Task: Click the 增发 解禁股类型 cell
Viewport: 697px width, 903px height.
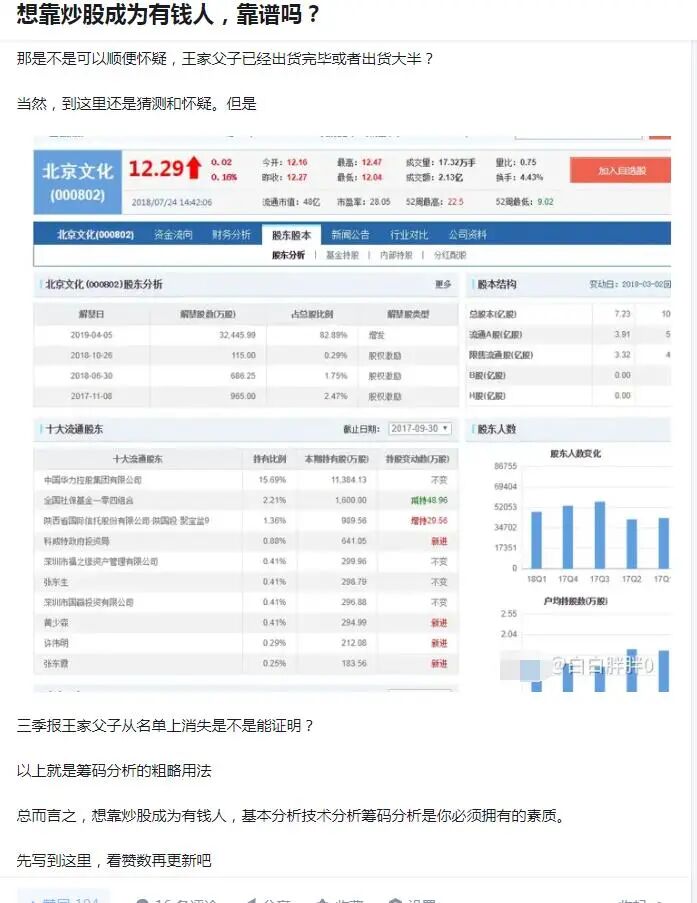Action: tap(376, 335)
